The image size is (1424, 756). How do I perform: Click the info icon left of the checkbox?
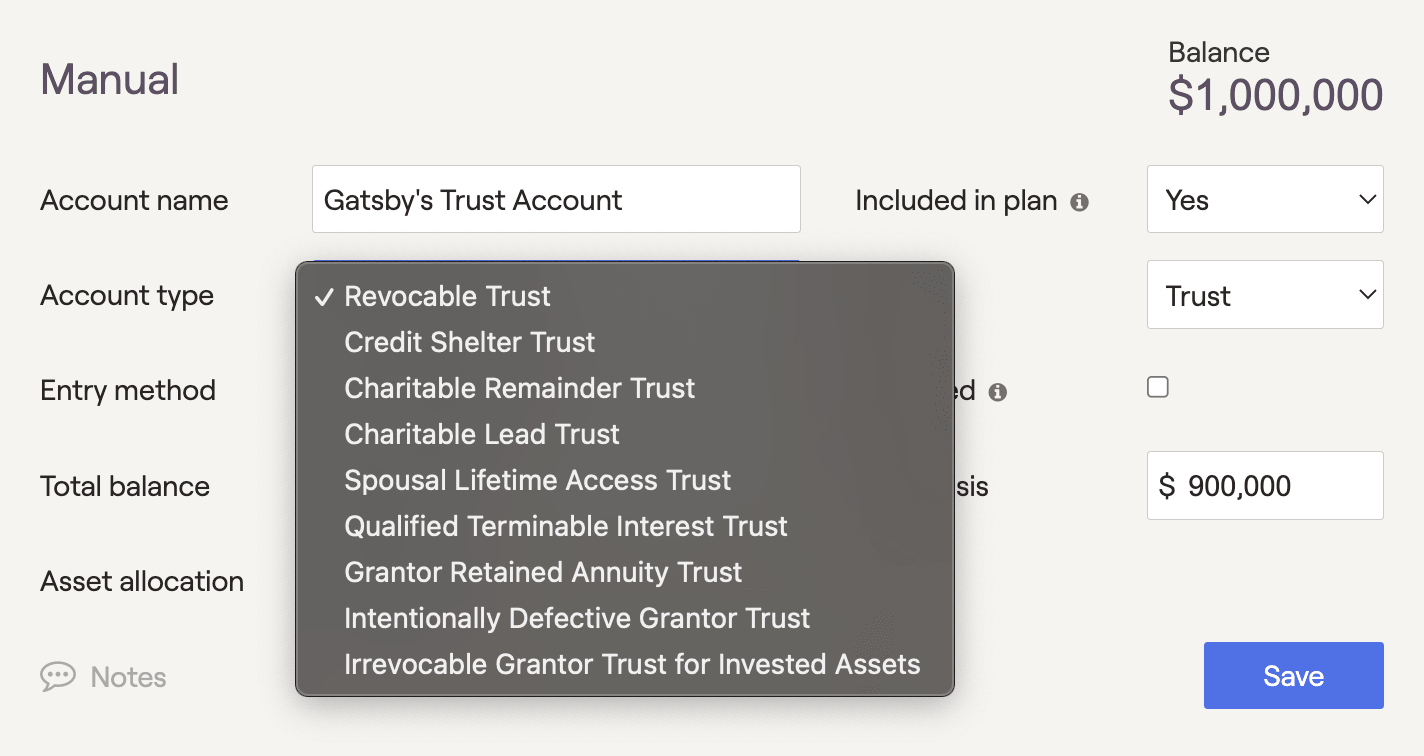pos(997,392)
